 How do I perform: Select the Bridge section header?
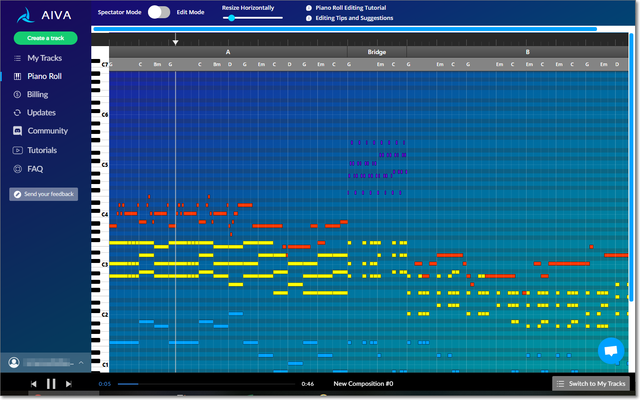(376, 51)
